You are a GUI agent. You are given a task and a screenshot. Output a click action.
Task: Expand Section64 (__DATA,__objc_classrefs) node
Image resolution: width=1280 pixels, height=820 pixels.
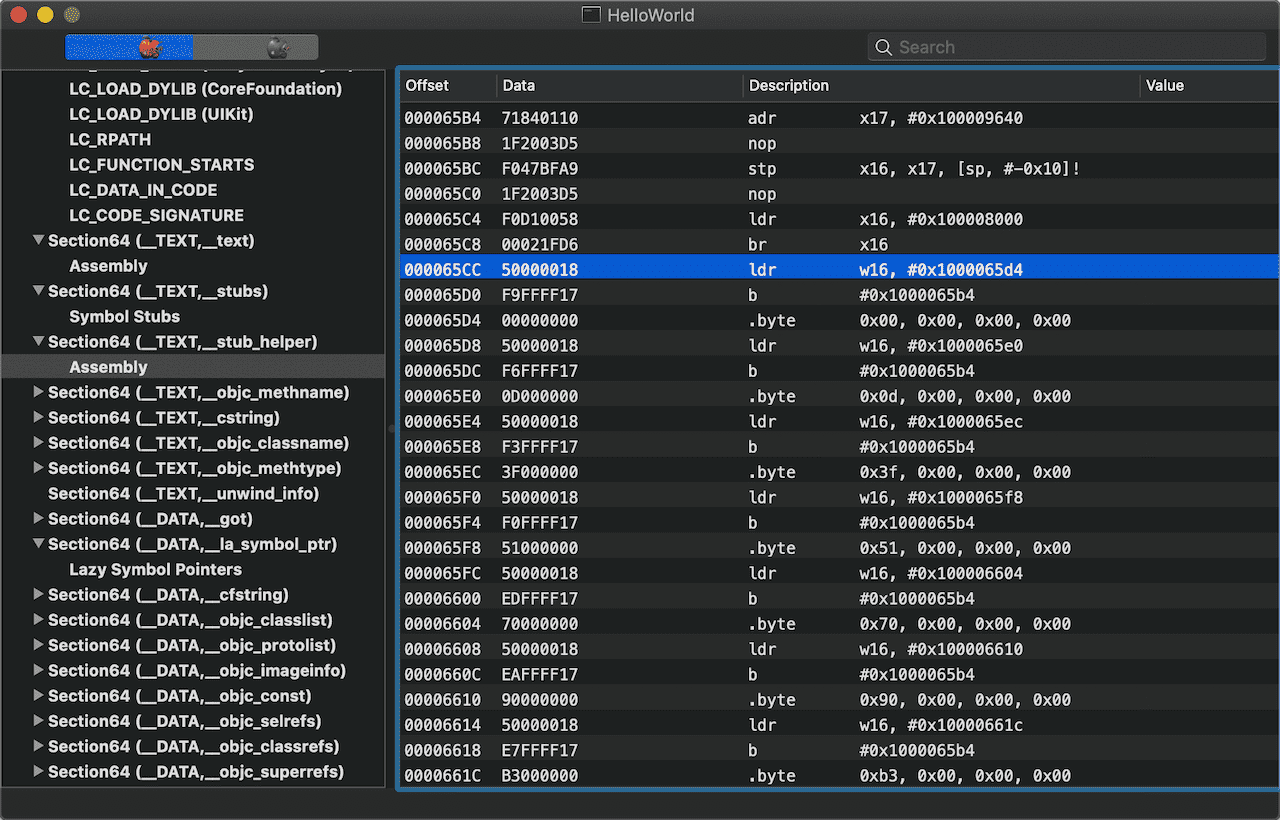point(39,746)
